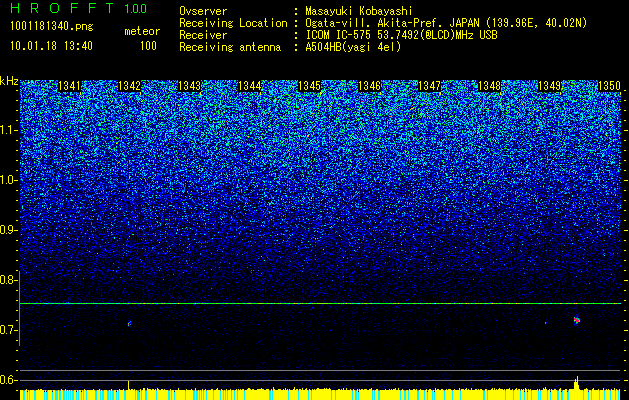The height and width of the screenshot is (400, 629).
Task: Click the thin signal spike near 1342
Action: coord(128,385)
